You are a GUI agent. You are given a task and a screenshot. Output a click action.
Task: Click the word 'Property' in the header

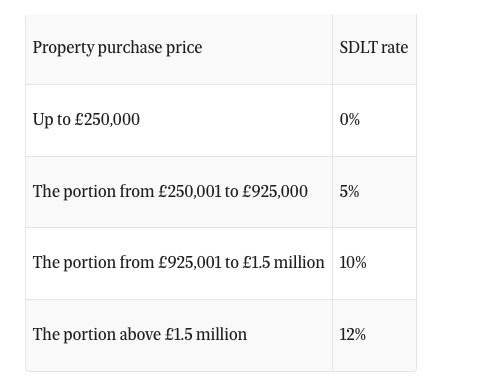63,48
